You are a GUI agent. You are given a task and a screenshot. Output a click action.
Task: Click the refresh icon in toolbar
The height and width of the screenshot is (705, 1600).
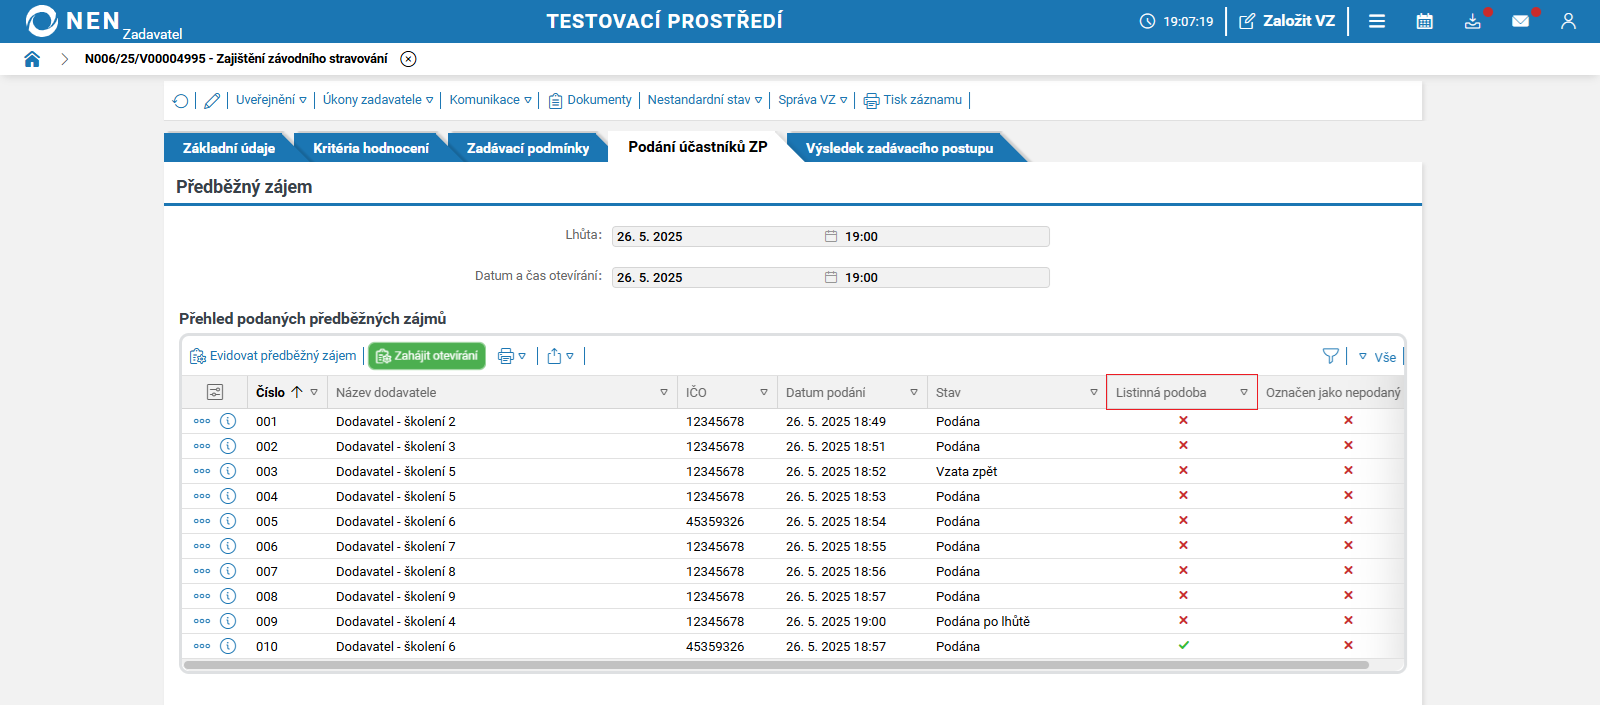[180, 100]
